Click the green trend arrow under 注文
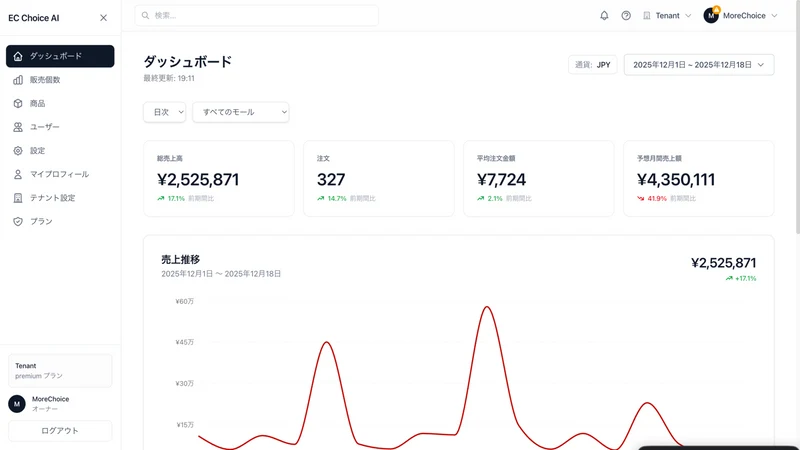The width and height of the screenshot is (800, 450). pos(320,198)
